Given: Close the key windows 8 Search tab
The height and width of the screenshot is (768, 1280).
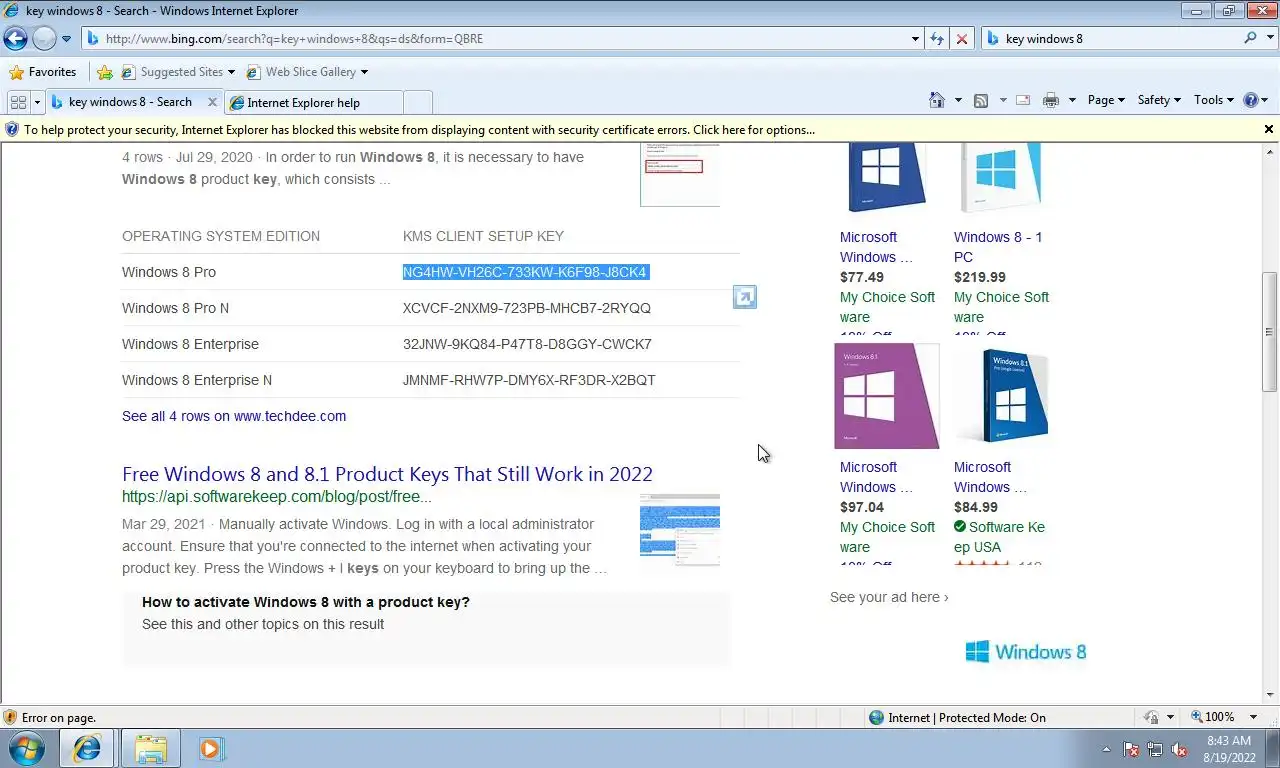Looking at the screenshot, I should pyautogui.click(x=212, y=102).
